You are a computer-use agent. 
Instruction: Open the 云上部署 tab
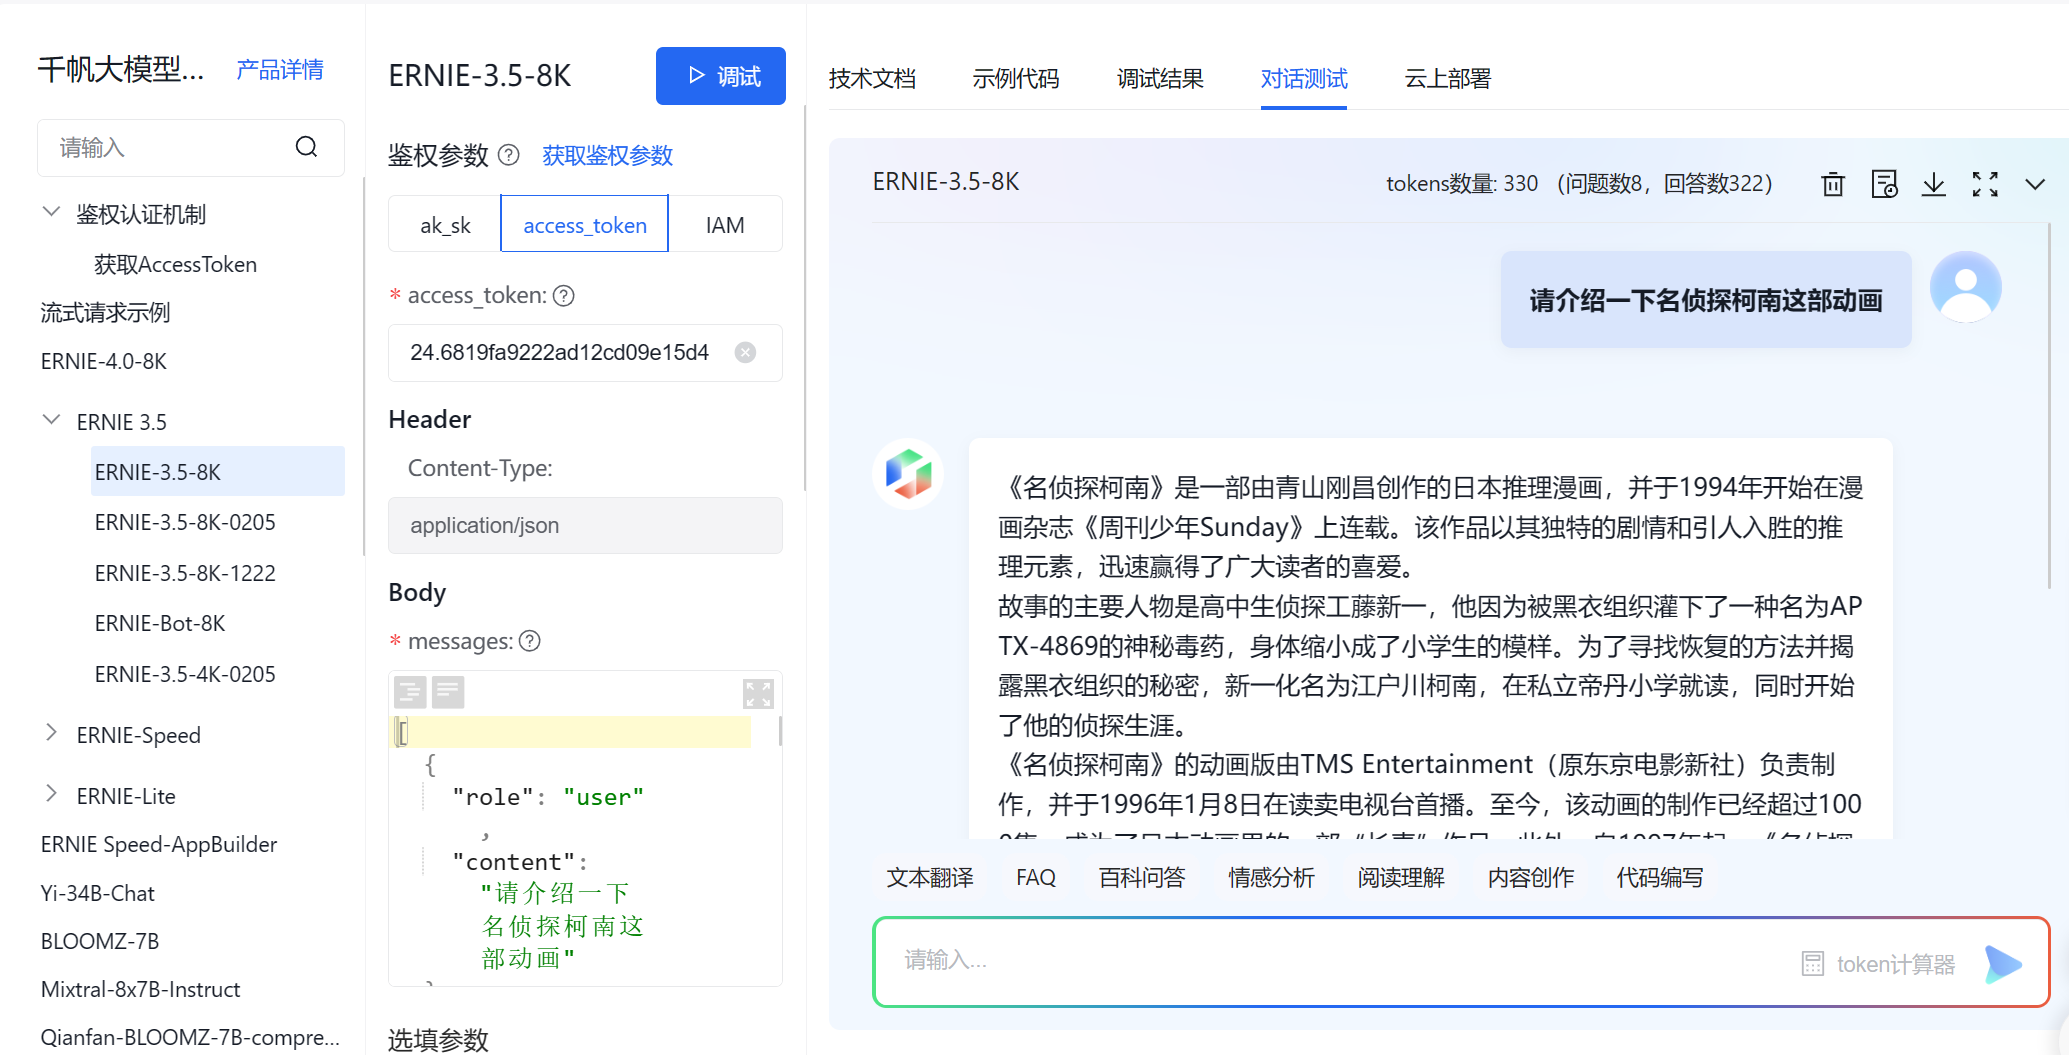click(1448, 78)
